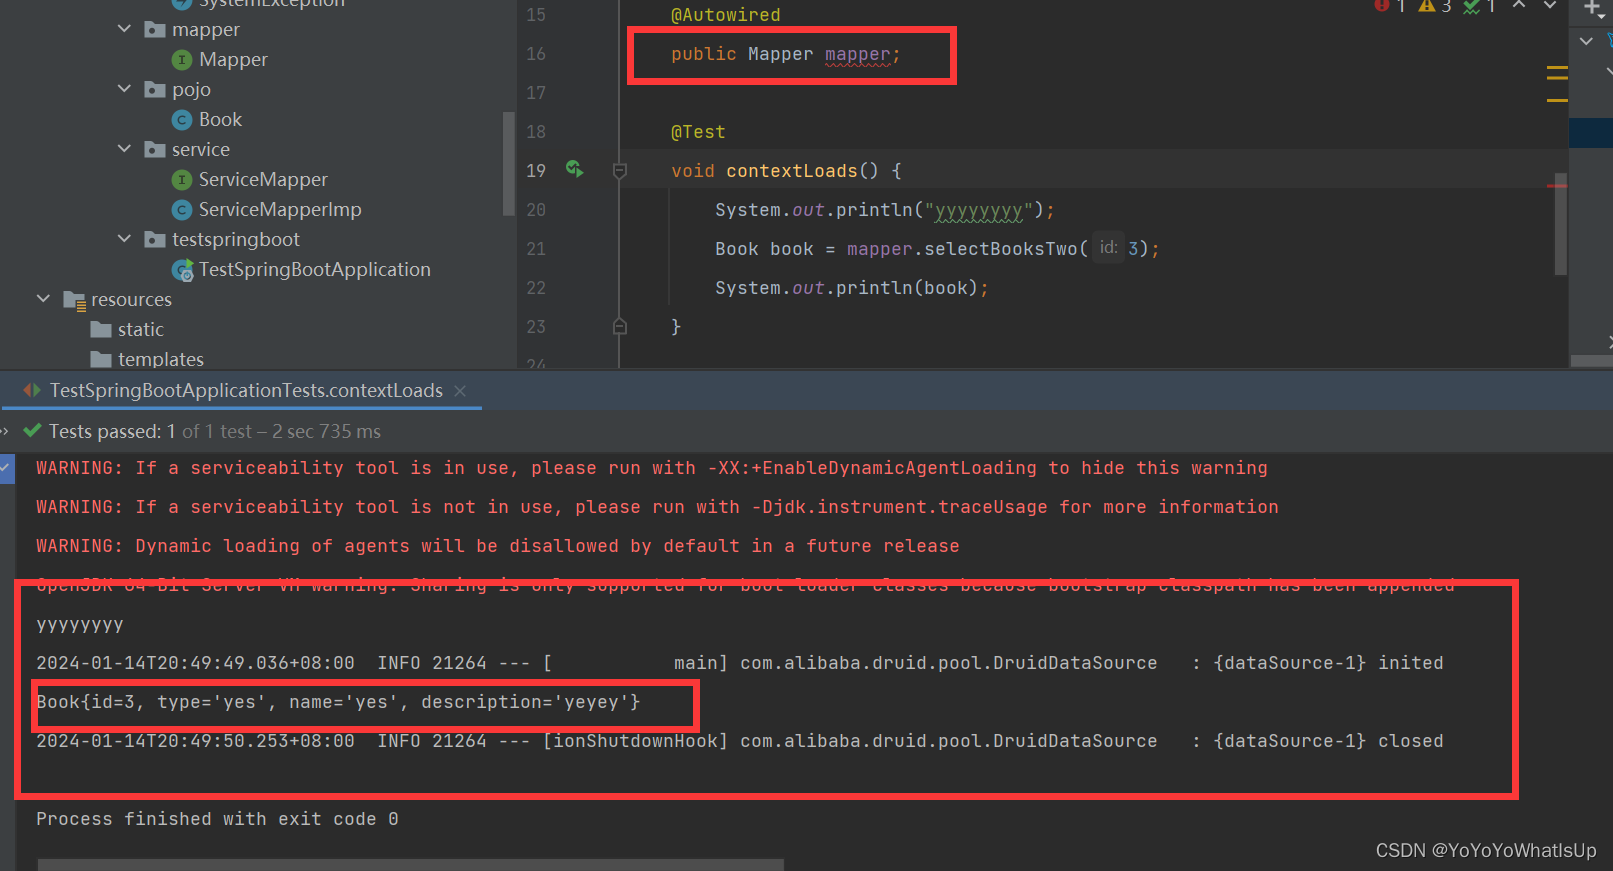Click Process finished with exit code 0
The image size is (1613, 871).
click(217, 819)
